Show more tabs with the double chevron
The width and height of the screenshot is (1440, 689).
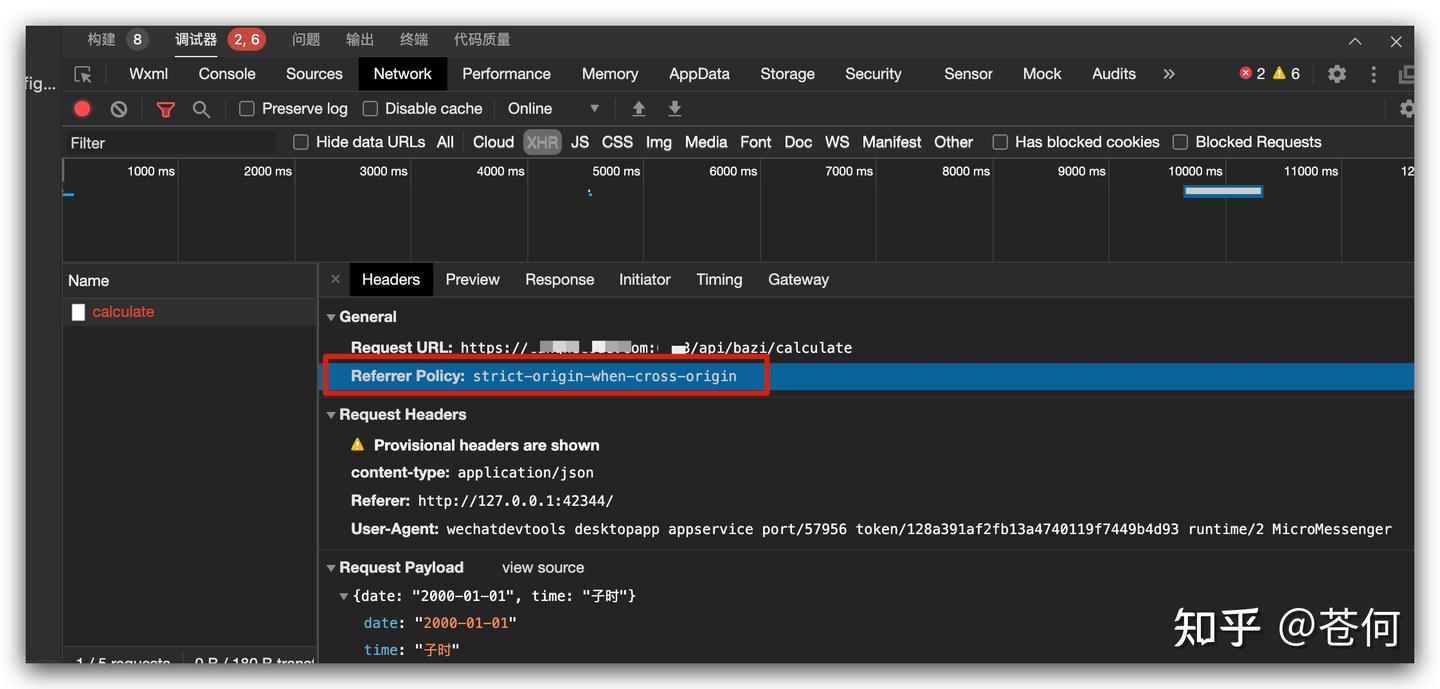1169,74
